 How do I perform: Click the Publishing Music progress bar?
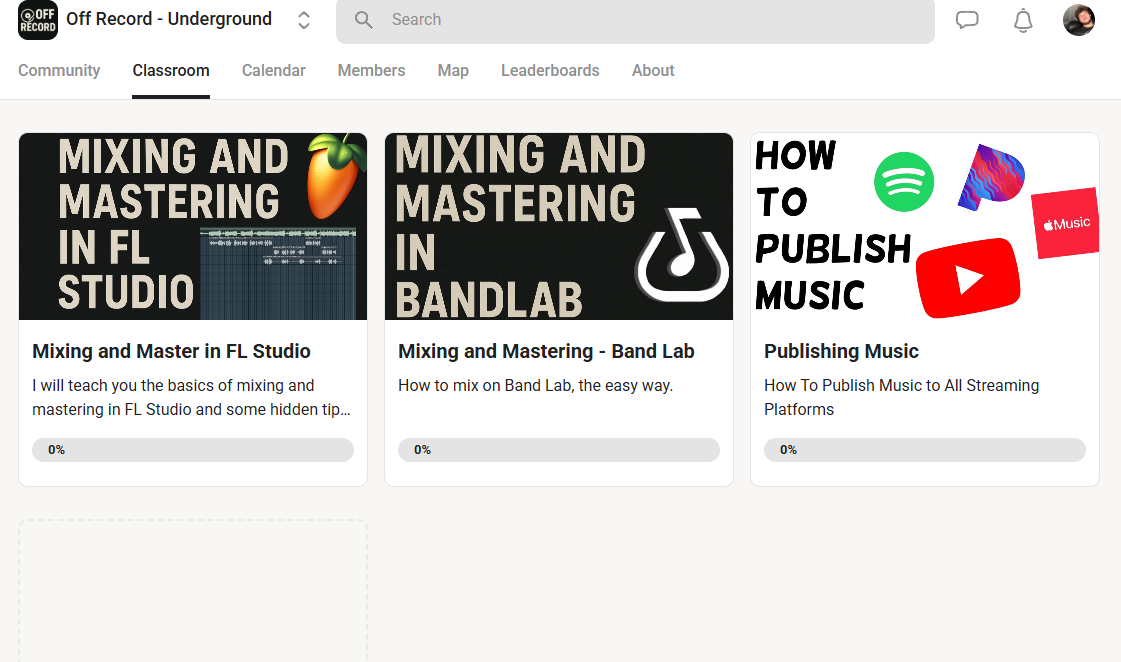pyautogui.click(x=924, y=450)
